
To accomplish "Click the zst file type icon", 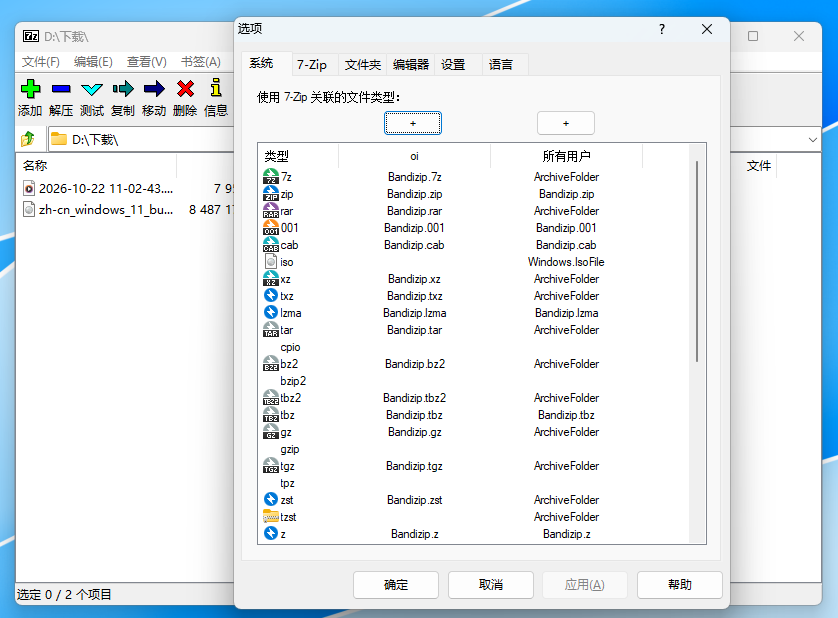I will [x=271, y=500].
